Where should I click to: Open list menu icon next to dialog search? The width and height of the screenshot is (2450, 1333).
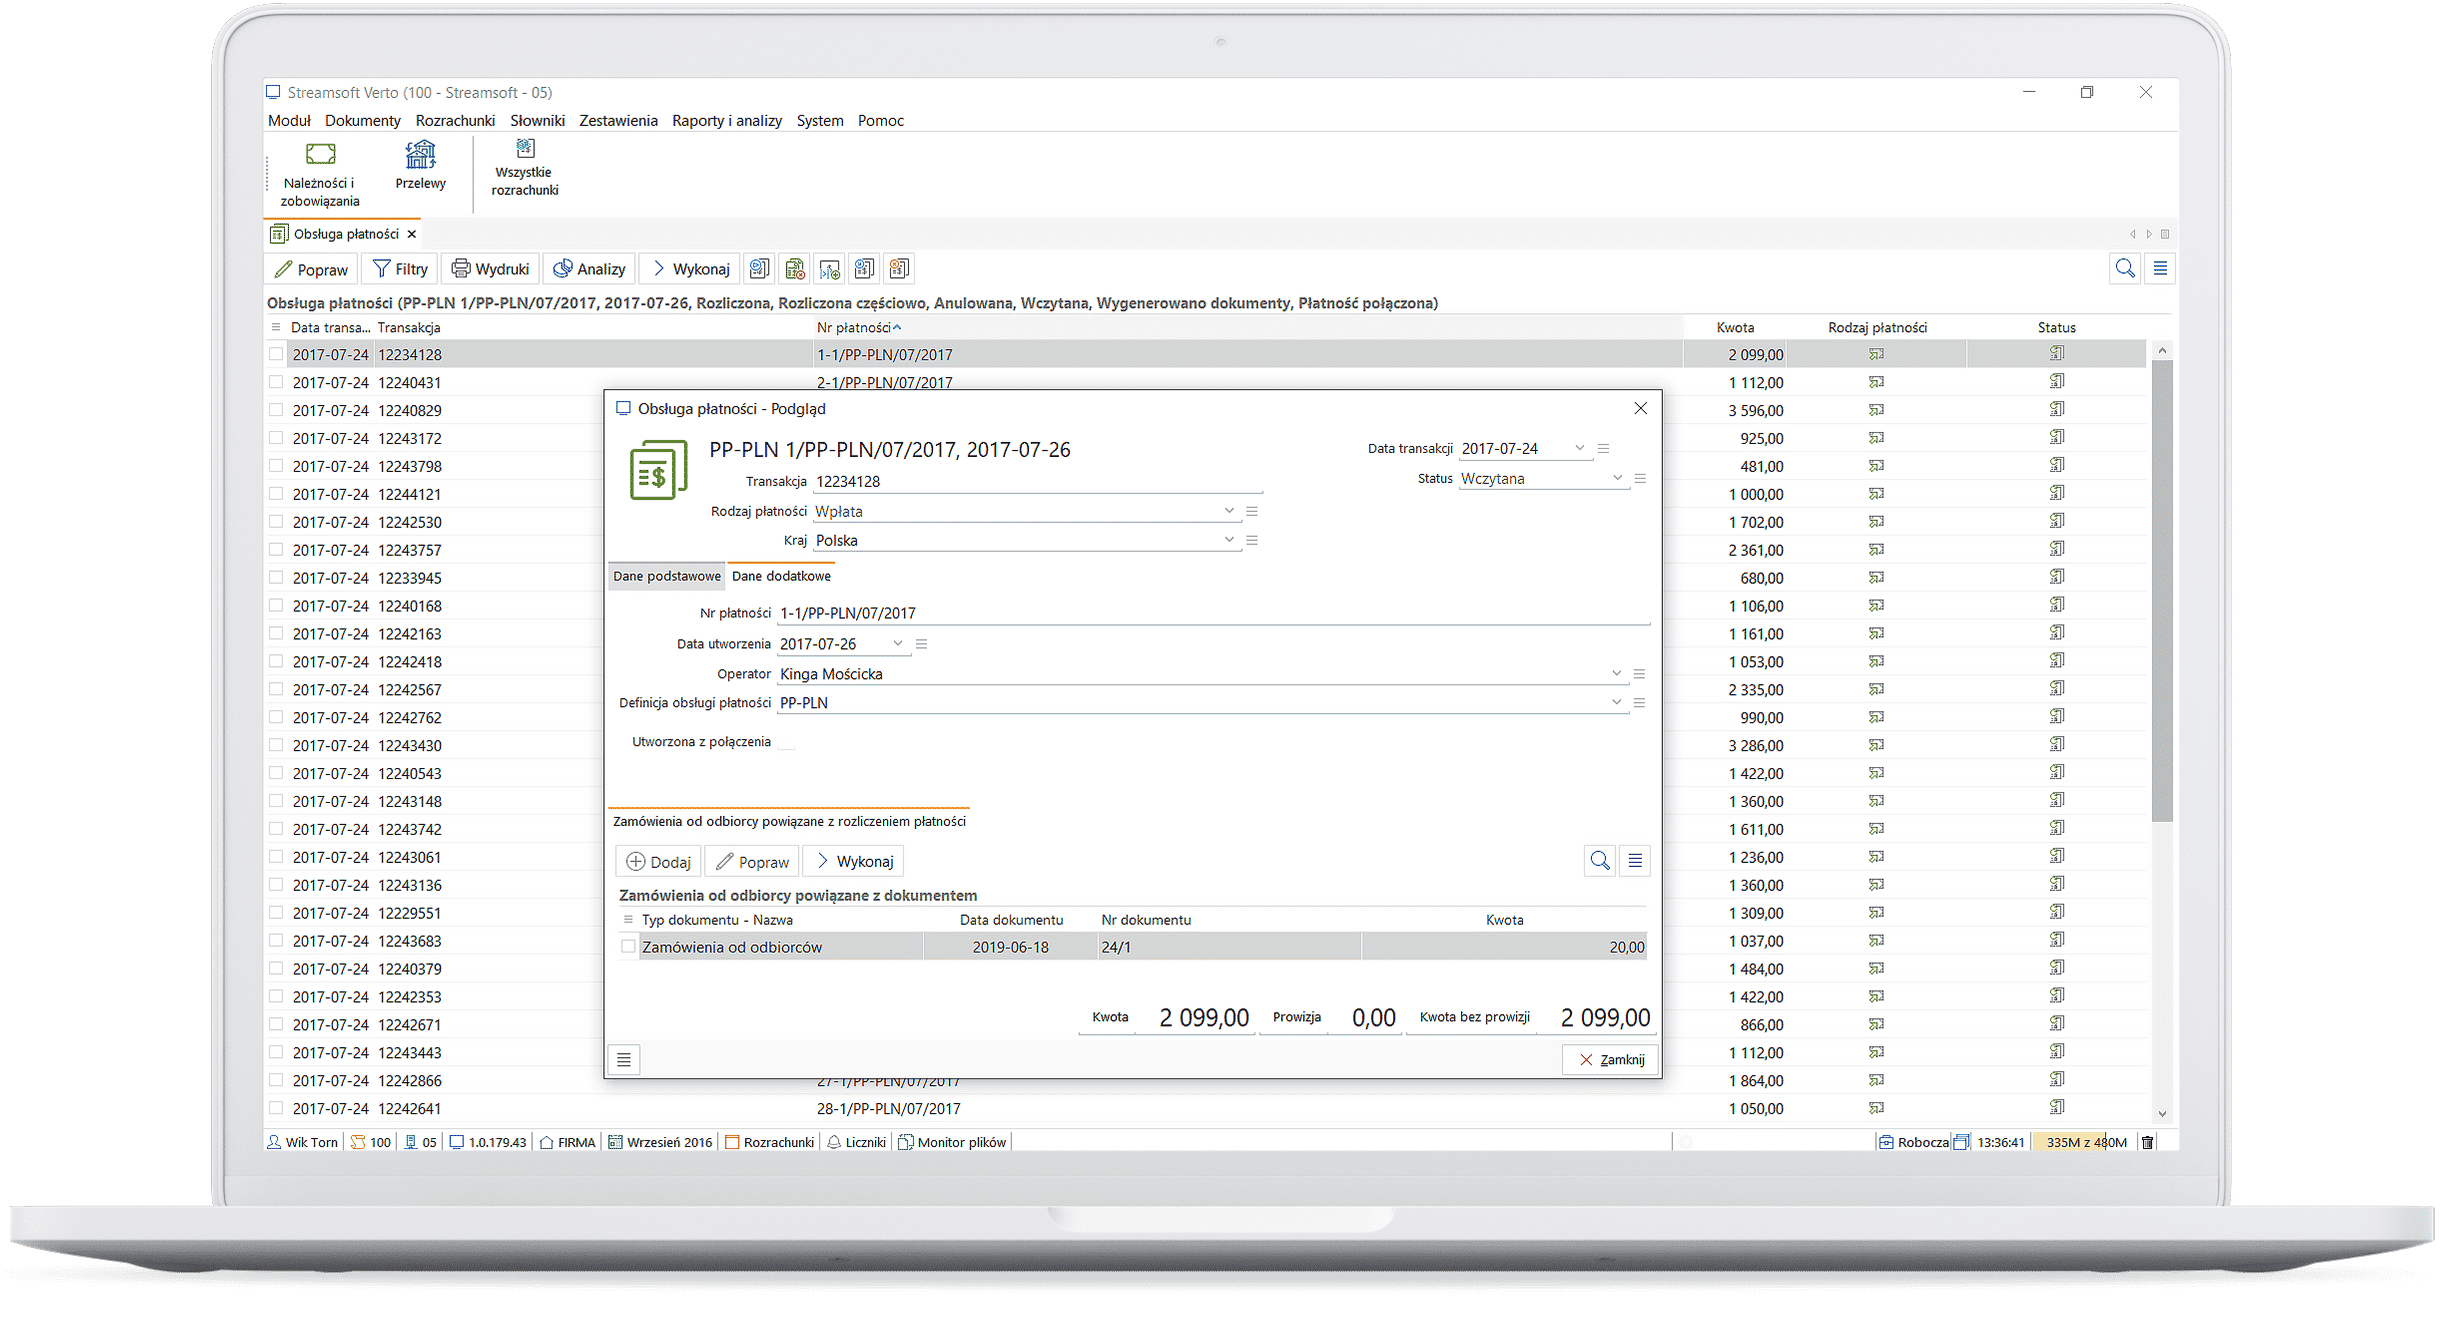tap(1635, 861)
